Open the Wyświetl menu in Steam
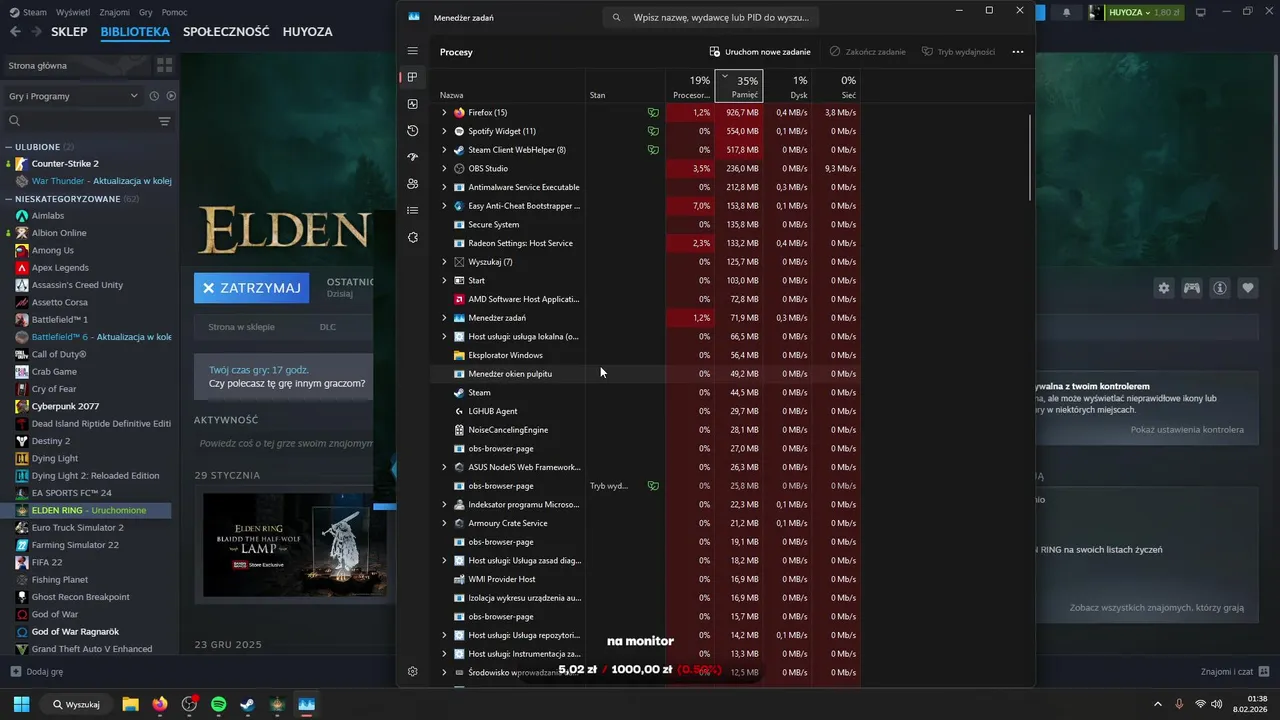This screenshot has width=1280, height=720. point(74,12)
